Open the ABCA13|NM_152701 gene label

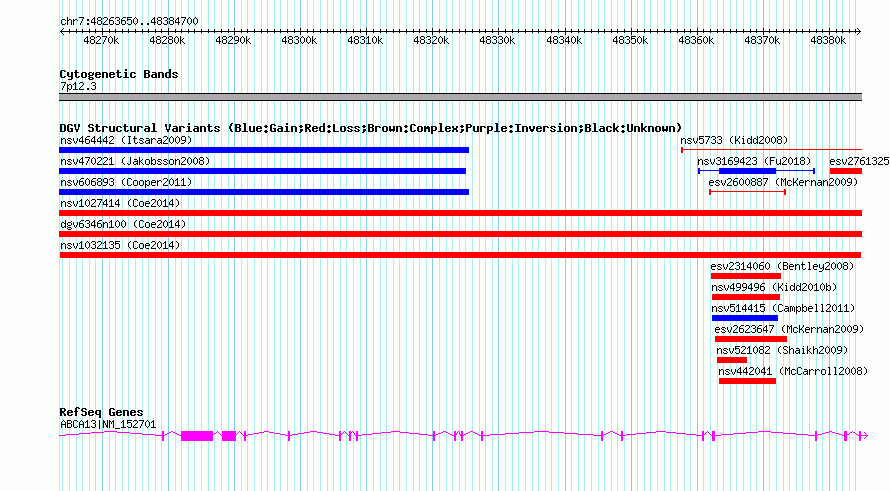[x=108, y=424]
